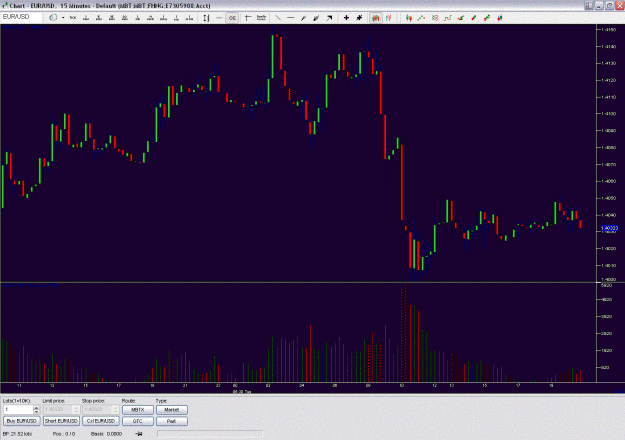Activate the crosshair cursor tool
Image resolution: width=625 pixels, height=440 pixels.
248,18
